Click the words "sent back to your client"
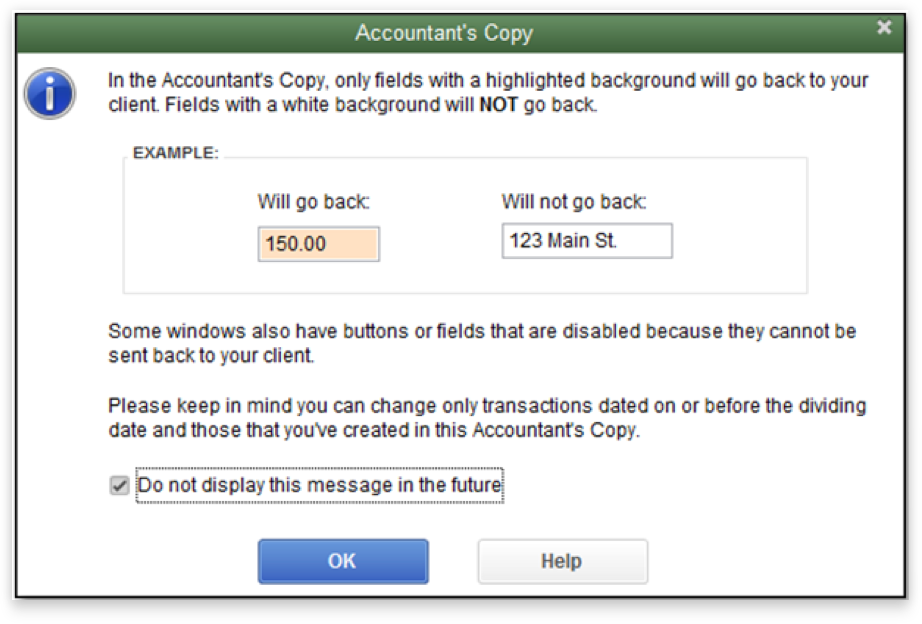Viewport: 922px width, 624px height. coord(212,355)
